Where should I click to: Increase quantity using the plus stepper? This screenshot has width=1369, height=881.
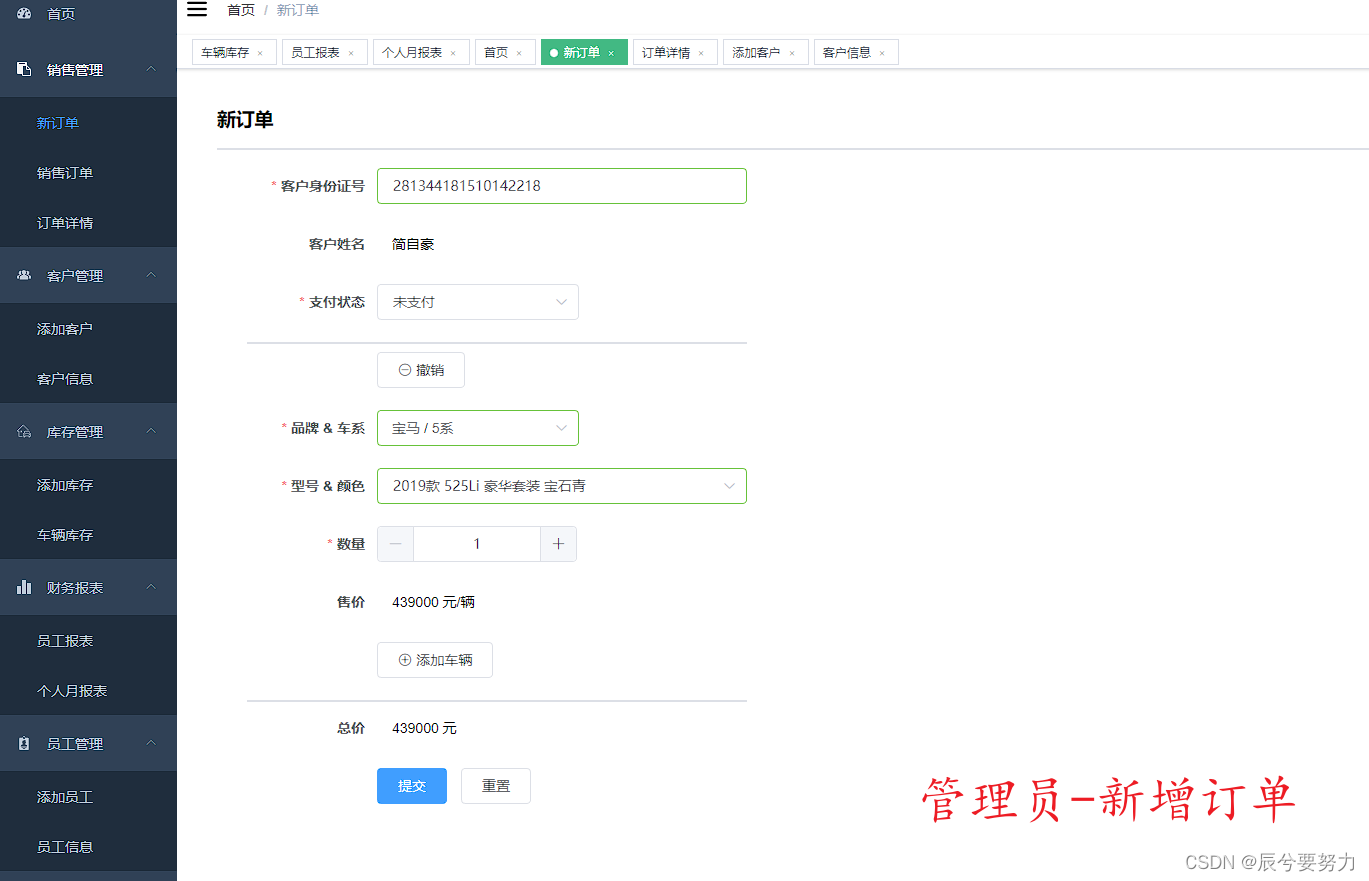tap(558, 543)
